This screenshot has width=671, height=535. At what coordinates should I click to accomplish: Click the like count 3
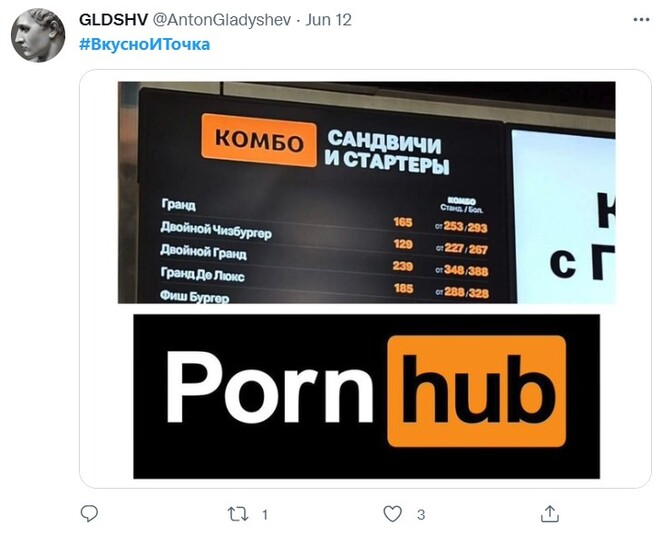(421, 514)
